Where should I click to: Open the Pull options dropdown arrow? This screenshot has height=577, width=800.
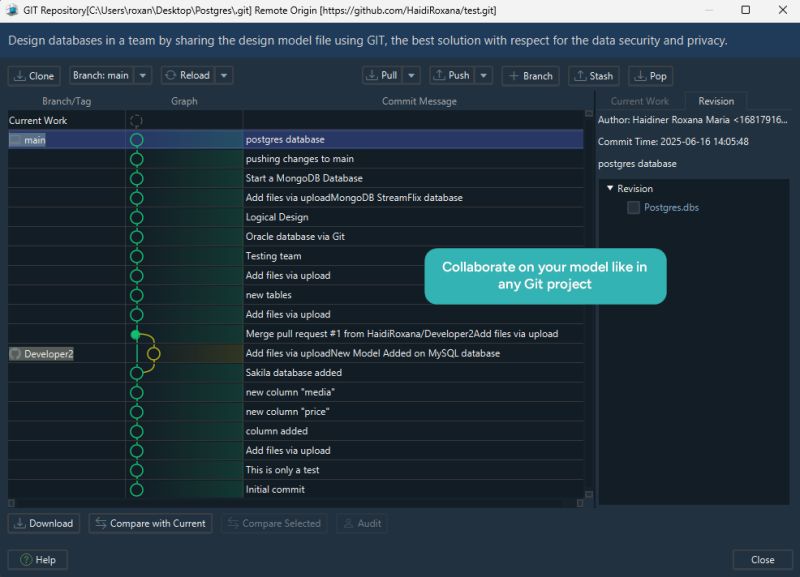click(x=412, y=75)
